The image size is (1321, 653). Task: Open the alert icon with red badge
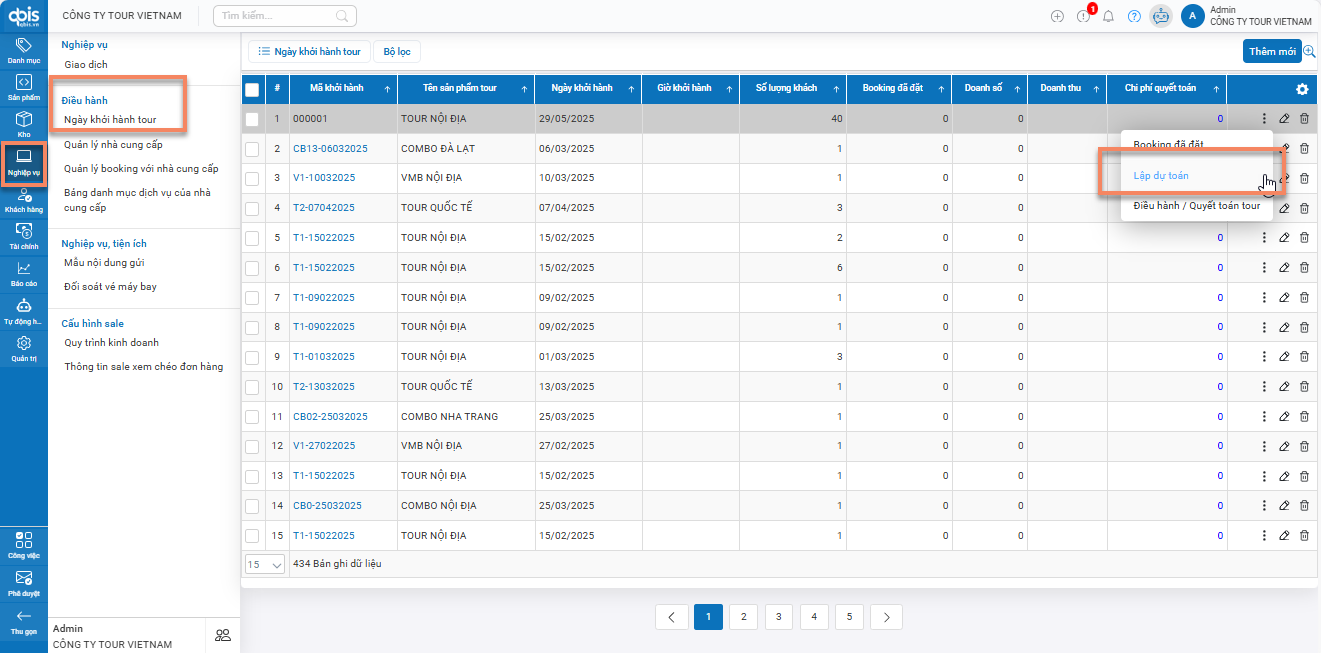tap(1084, 16)
